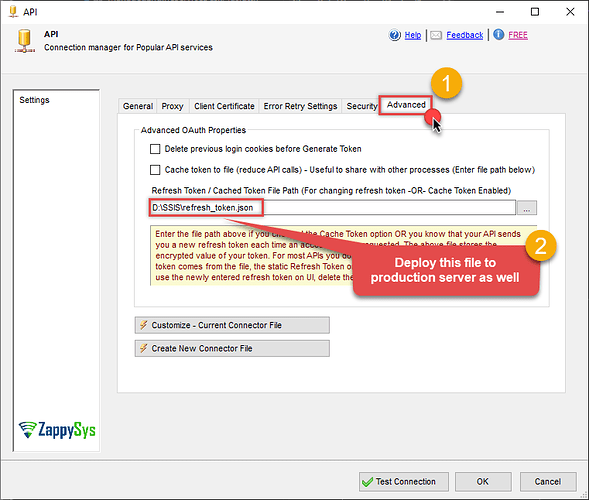Open Error Retry Settings tab

click(x=301, y=106)
